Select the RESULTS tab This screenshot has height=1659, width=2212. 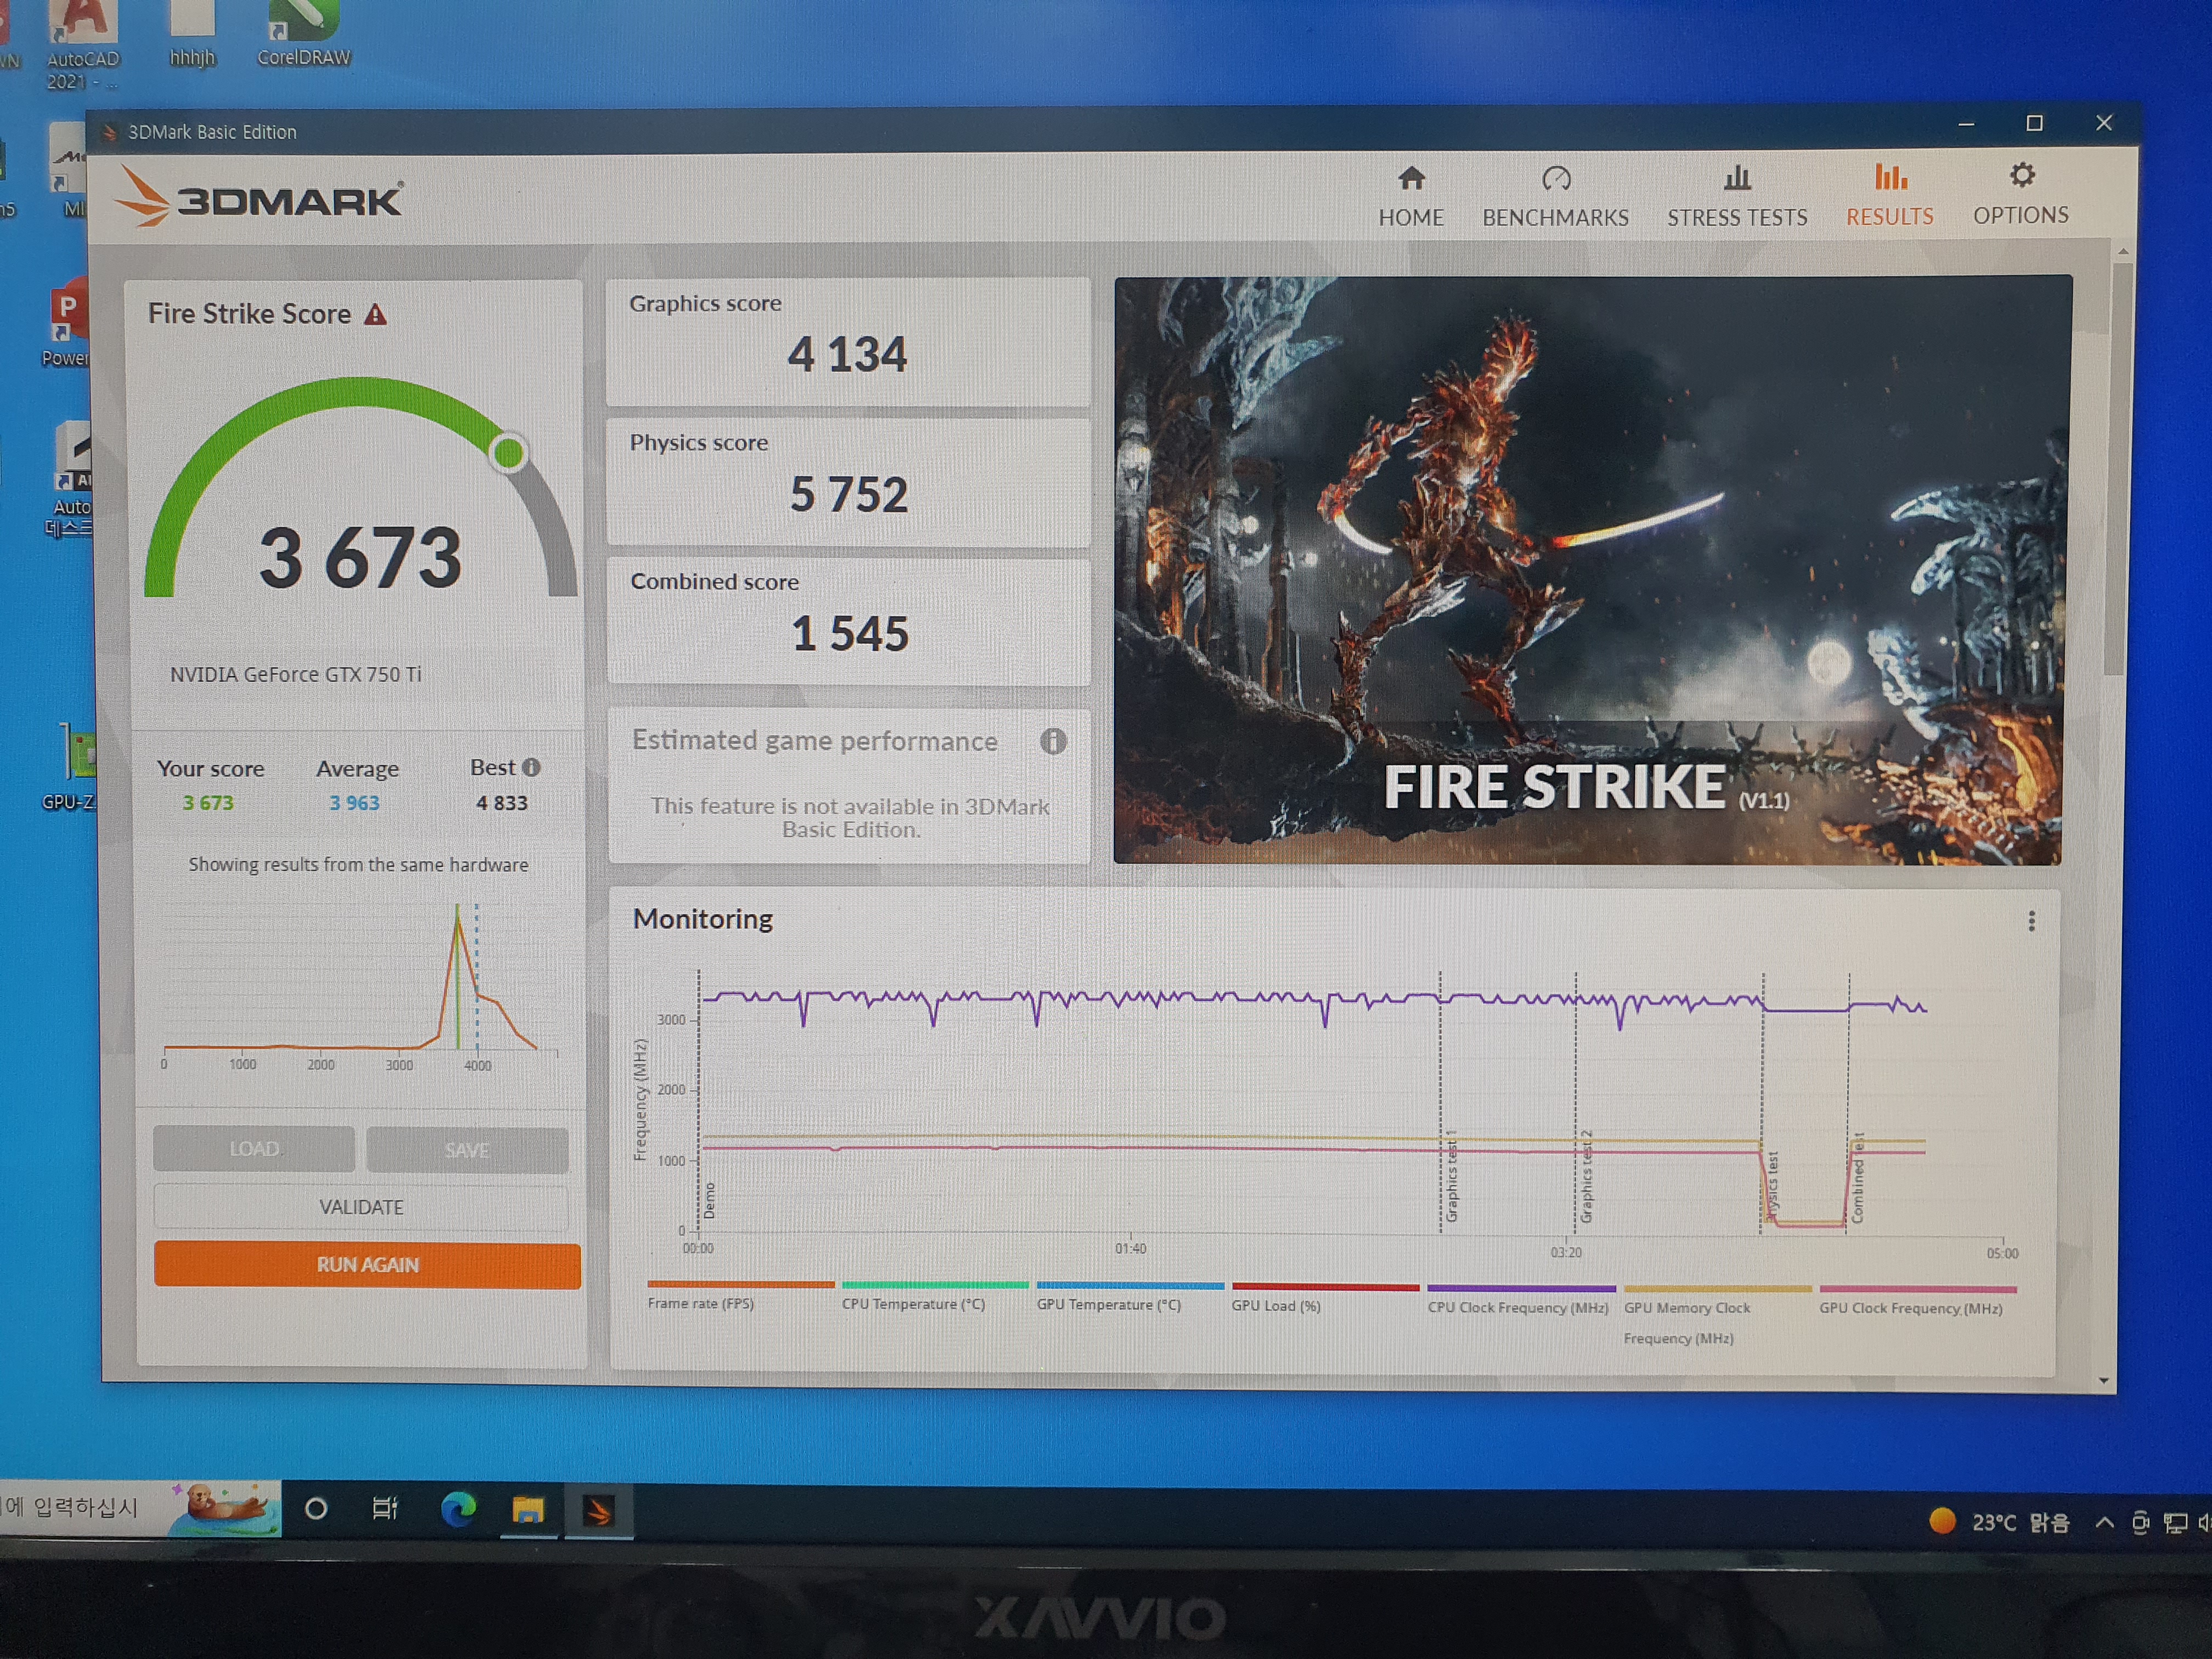coord(1889,196)
